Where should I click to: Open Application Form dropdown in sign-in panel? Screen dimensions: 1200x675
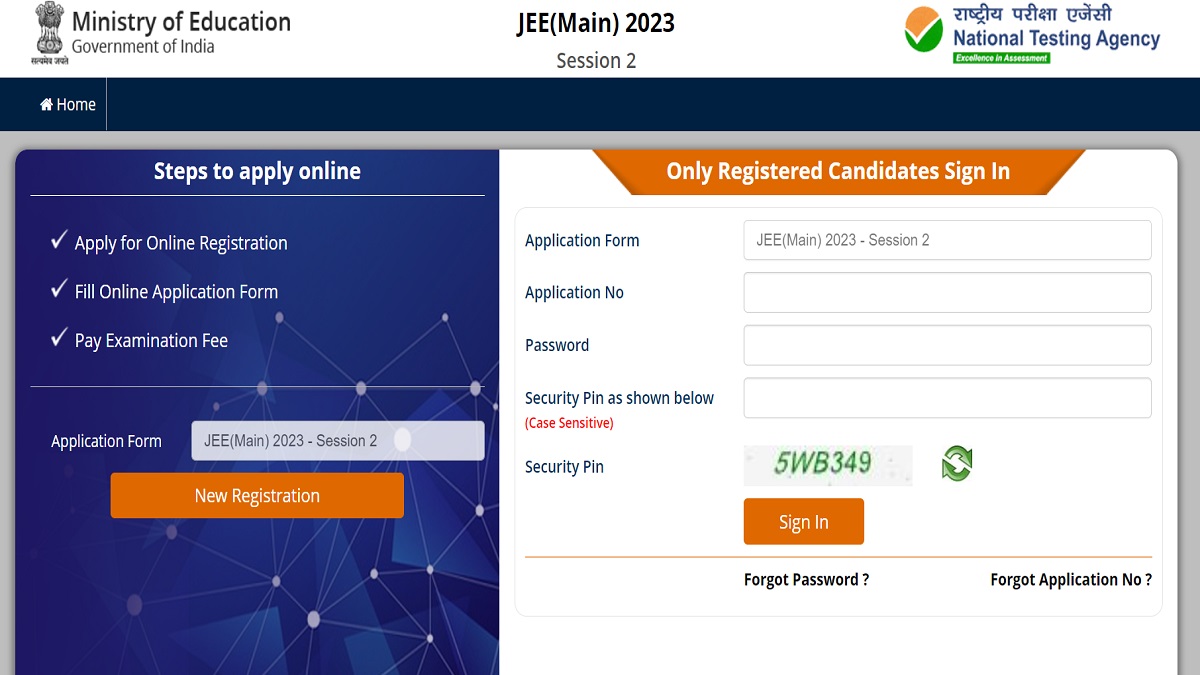click(x=947, y=240)
